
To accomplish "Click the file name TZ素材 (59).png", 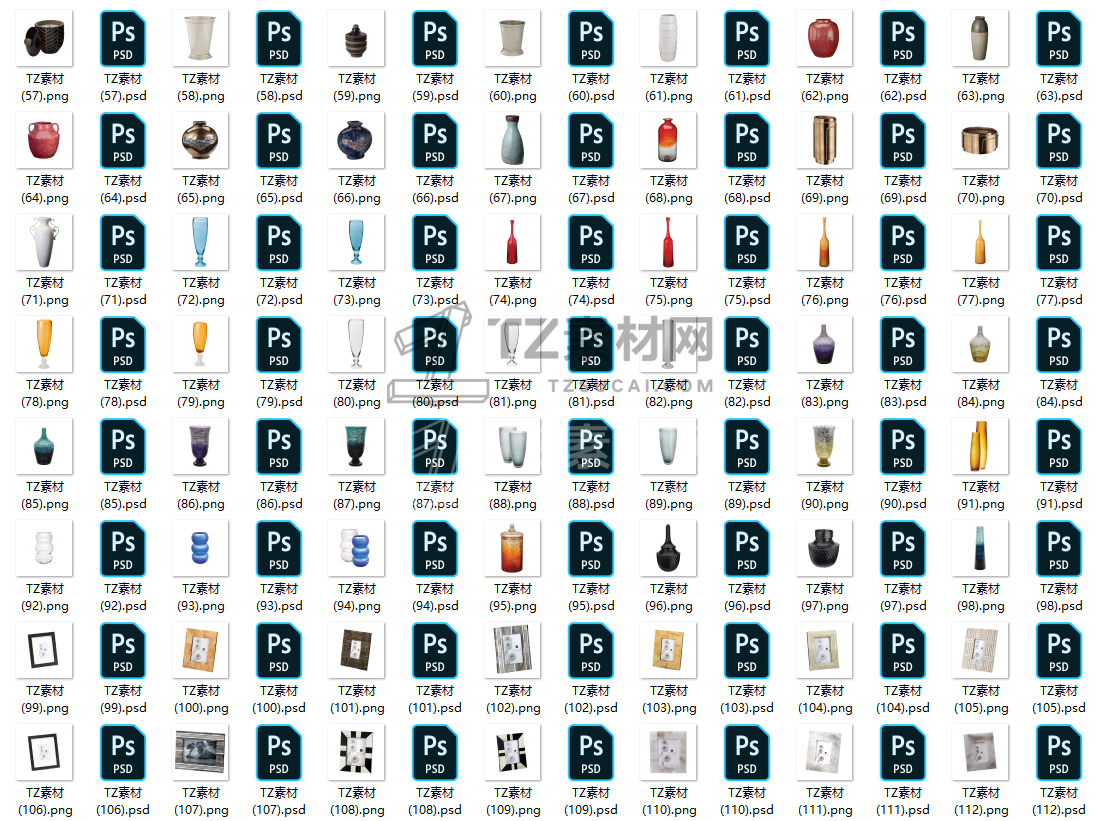I will coord(356,88).
